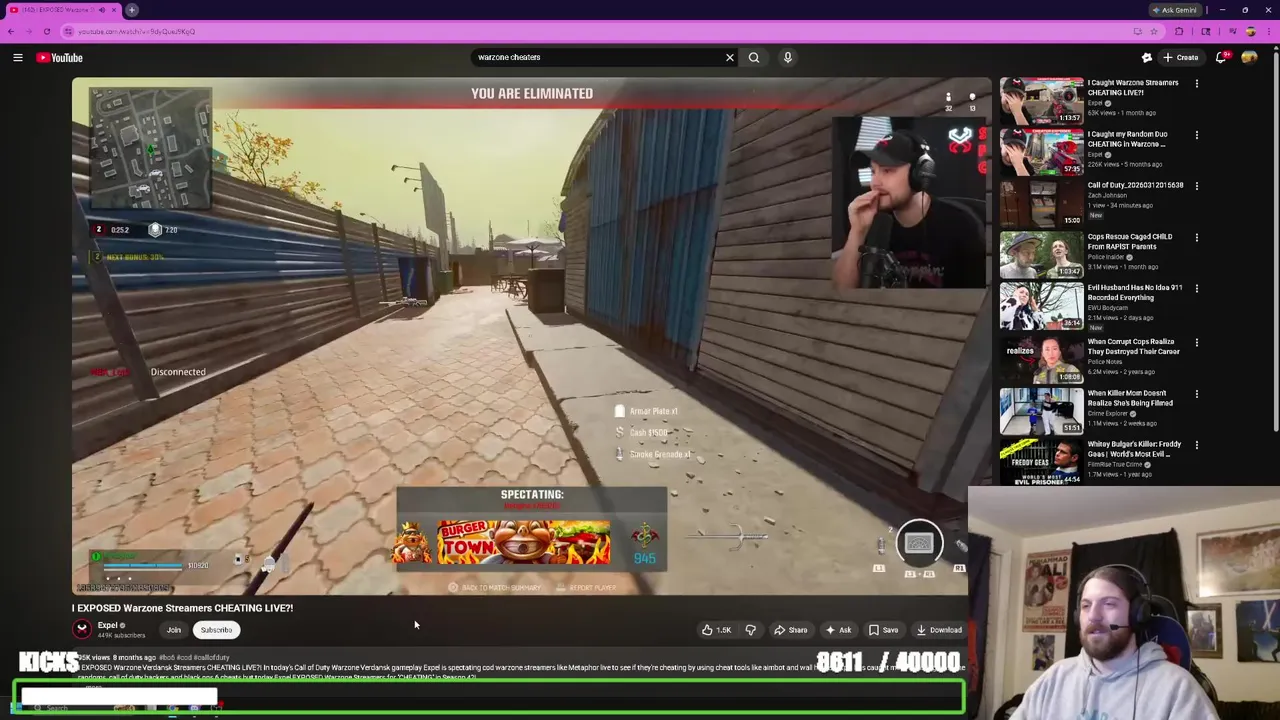The width and height of the screenshot is (1280, 720).
Task: Open options menu for 'Evil Husband' video
Action: tap(1196, 289)
